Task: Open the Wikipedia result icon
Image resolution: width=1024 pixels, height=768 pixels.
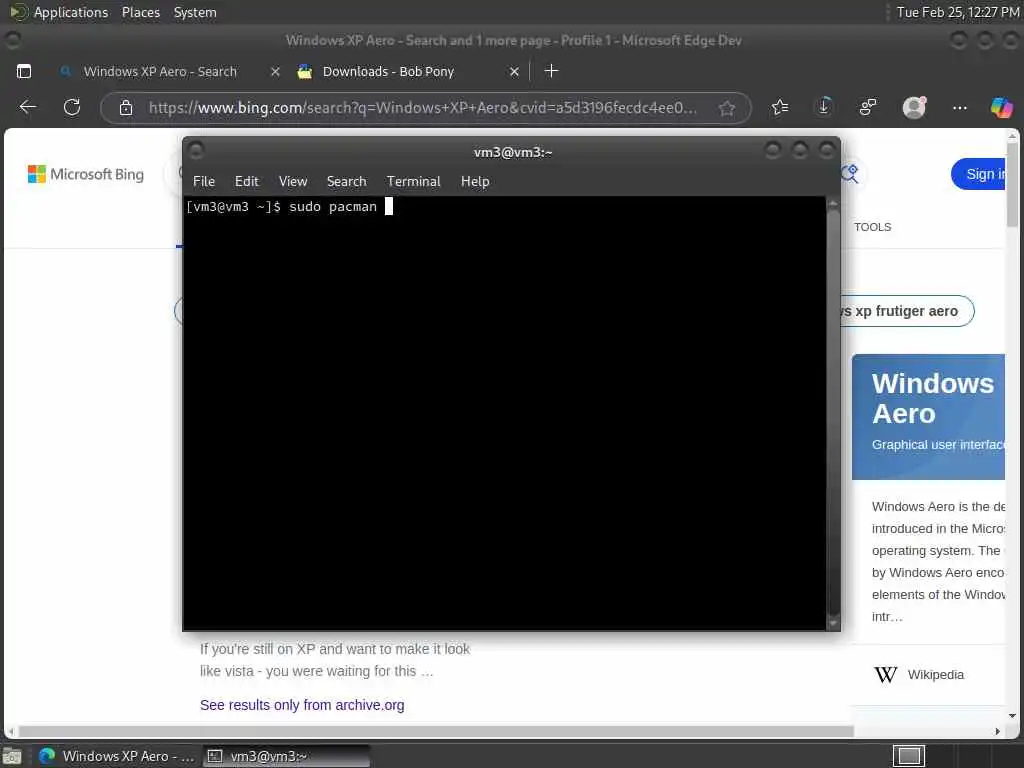Action: point(886,675)
